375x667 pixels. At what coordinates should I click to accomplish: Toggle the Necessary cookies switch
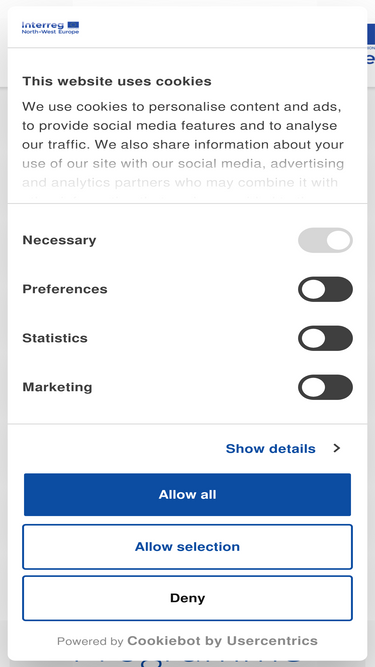coord(325,240)
